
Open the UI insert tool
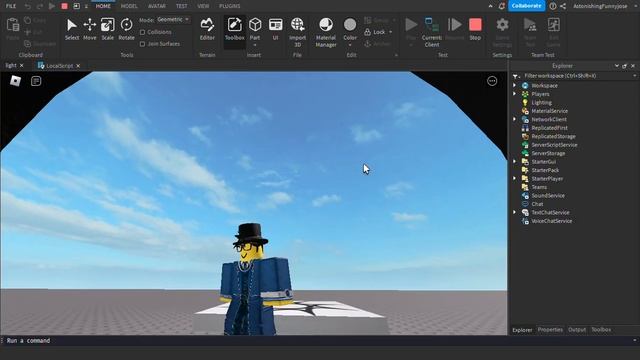(x=276, y=29)
